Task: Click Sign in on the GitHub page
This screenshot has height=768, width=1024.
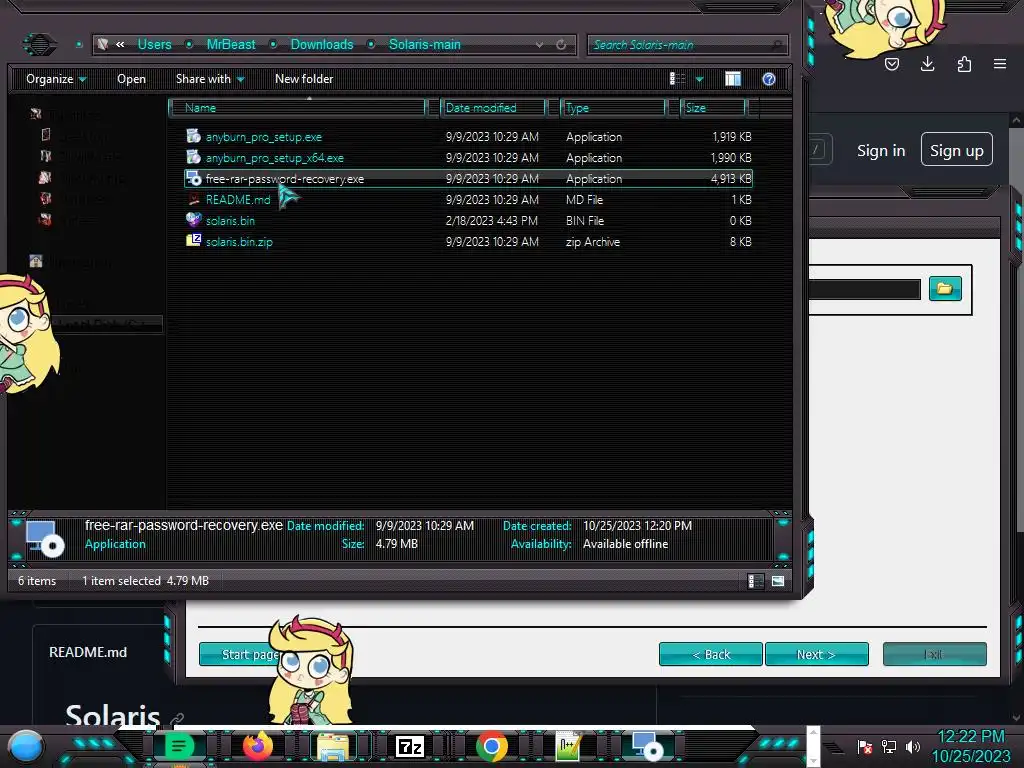Action: click(x=881, y=151)
